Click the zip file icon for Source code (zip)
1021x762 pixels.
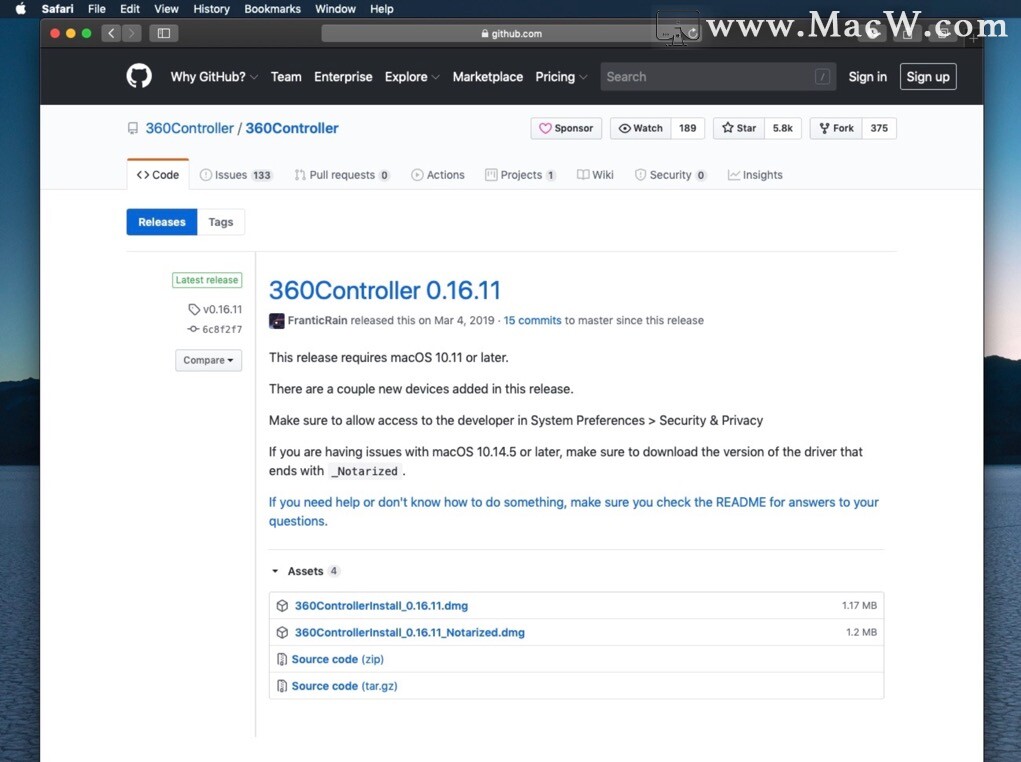point(282,659)
